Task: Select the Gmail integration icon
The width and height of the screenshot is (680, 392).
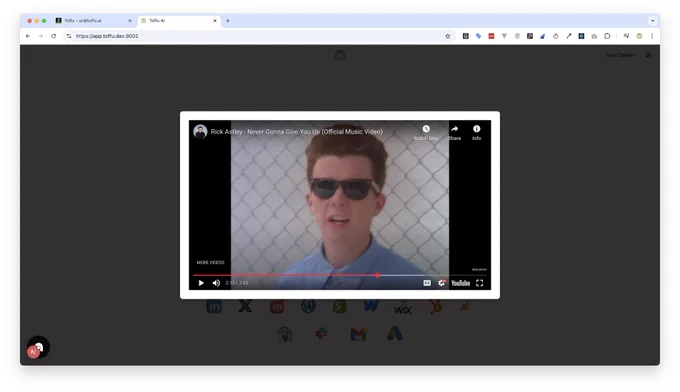Action: tap(358, 334)
